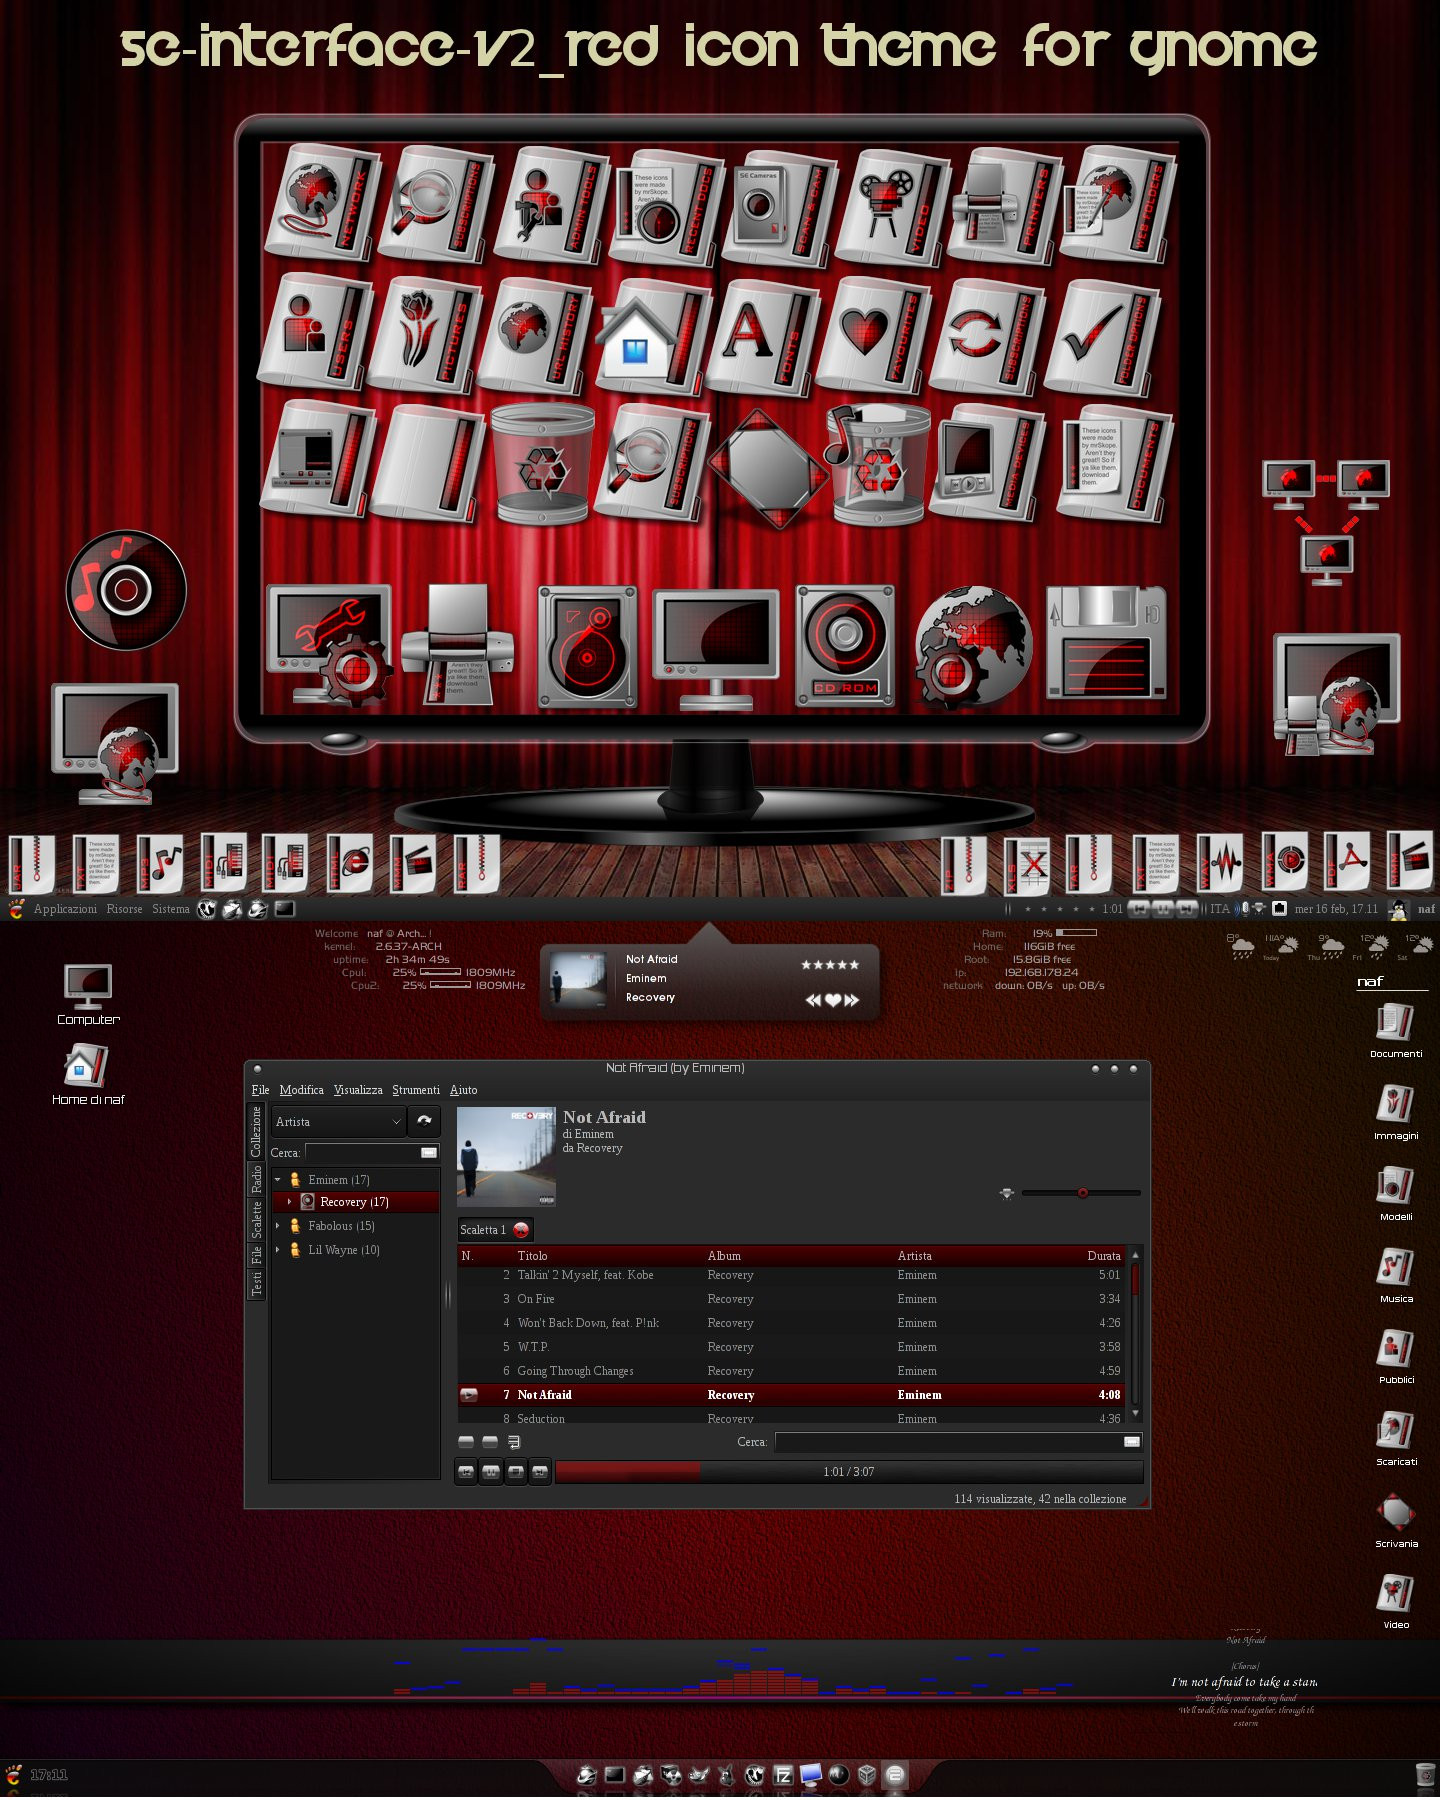Viewport: 1440px width, 1800px height.
Task: Collapse the Eminem (17) artist node
Action: click(x=278, y=1180)
